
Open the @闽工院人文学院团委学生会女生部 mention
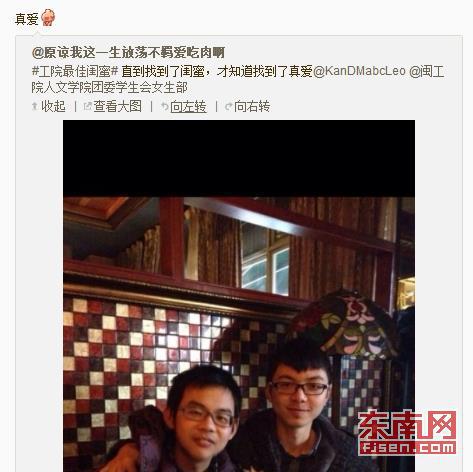pyautogui.click(x=238, y=79)
